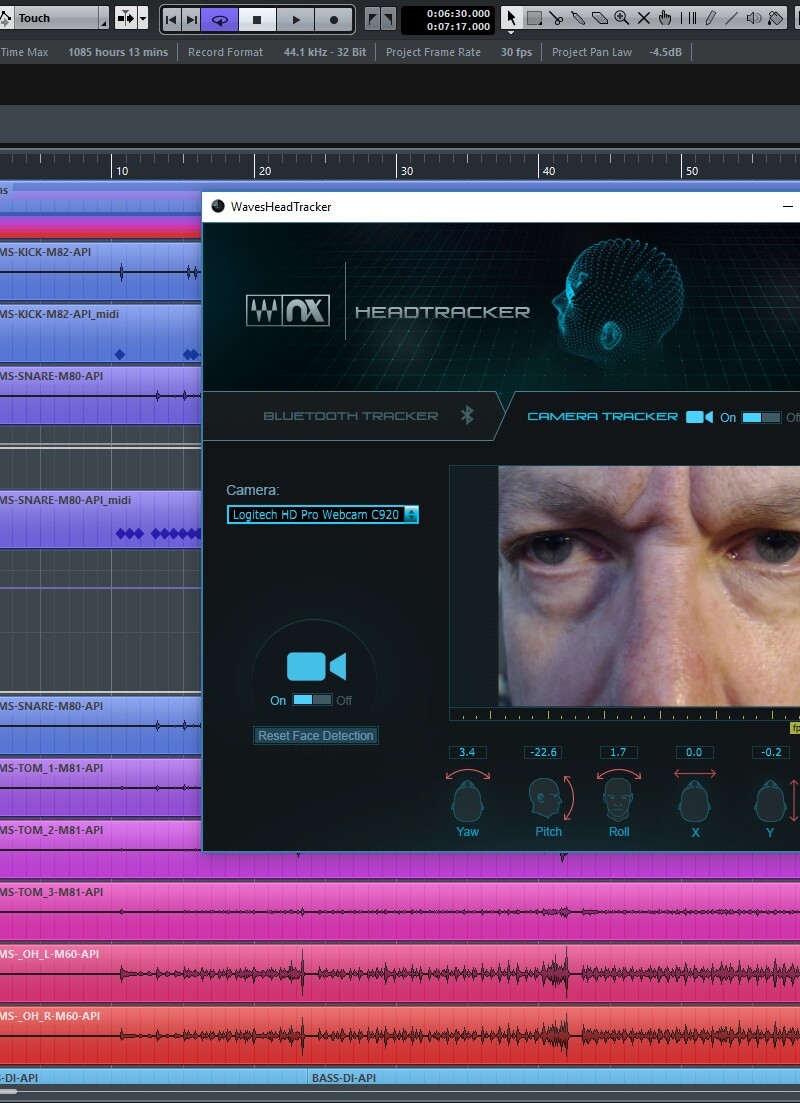Image resolution: width=800 pixels, height=1103 pixels.
Task: Click the Pitch value field showing -22.6
Action: point(546,752)
